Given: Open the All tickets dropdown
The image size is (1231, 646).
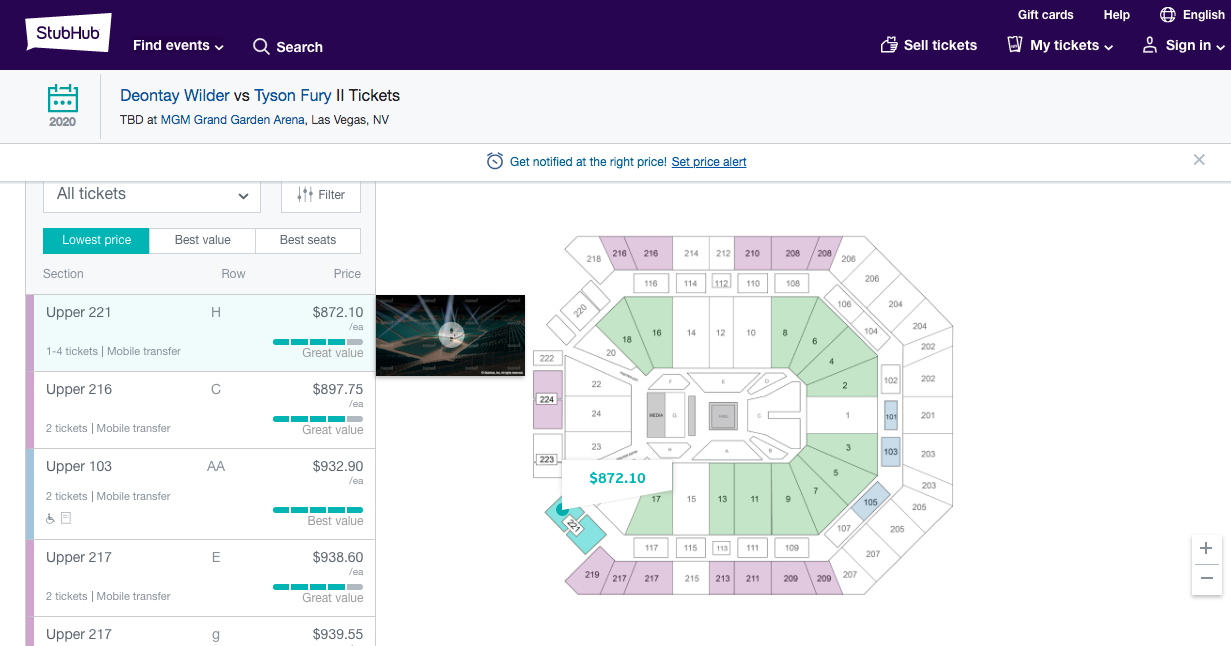Looking at the screenshot, I should (152, 194).
